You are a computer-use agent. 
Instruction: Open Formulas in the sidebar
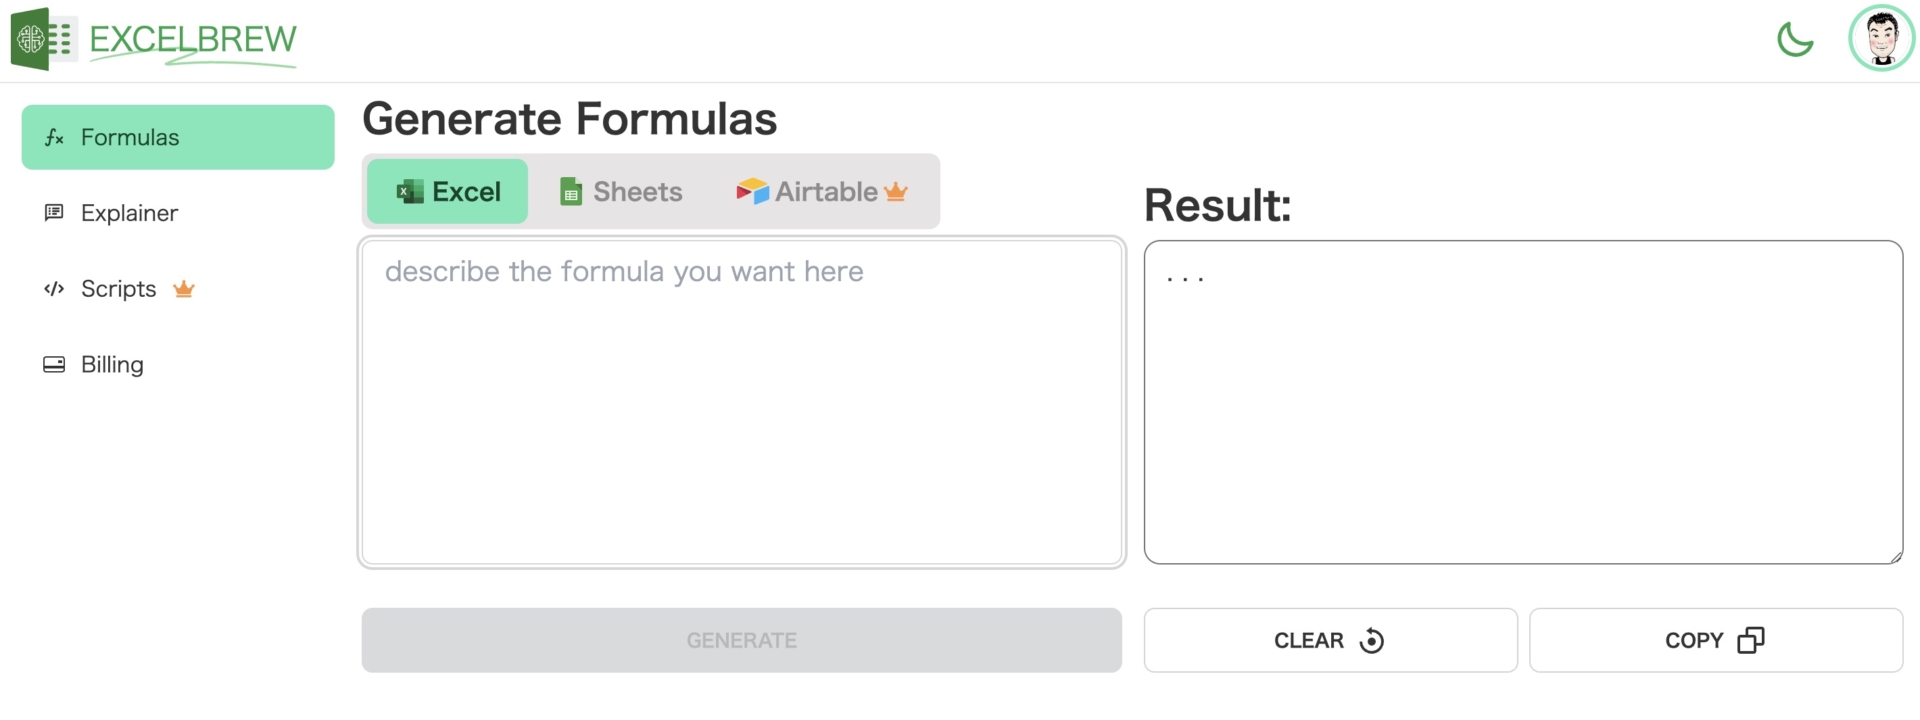click(178, 137)
